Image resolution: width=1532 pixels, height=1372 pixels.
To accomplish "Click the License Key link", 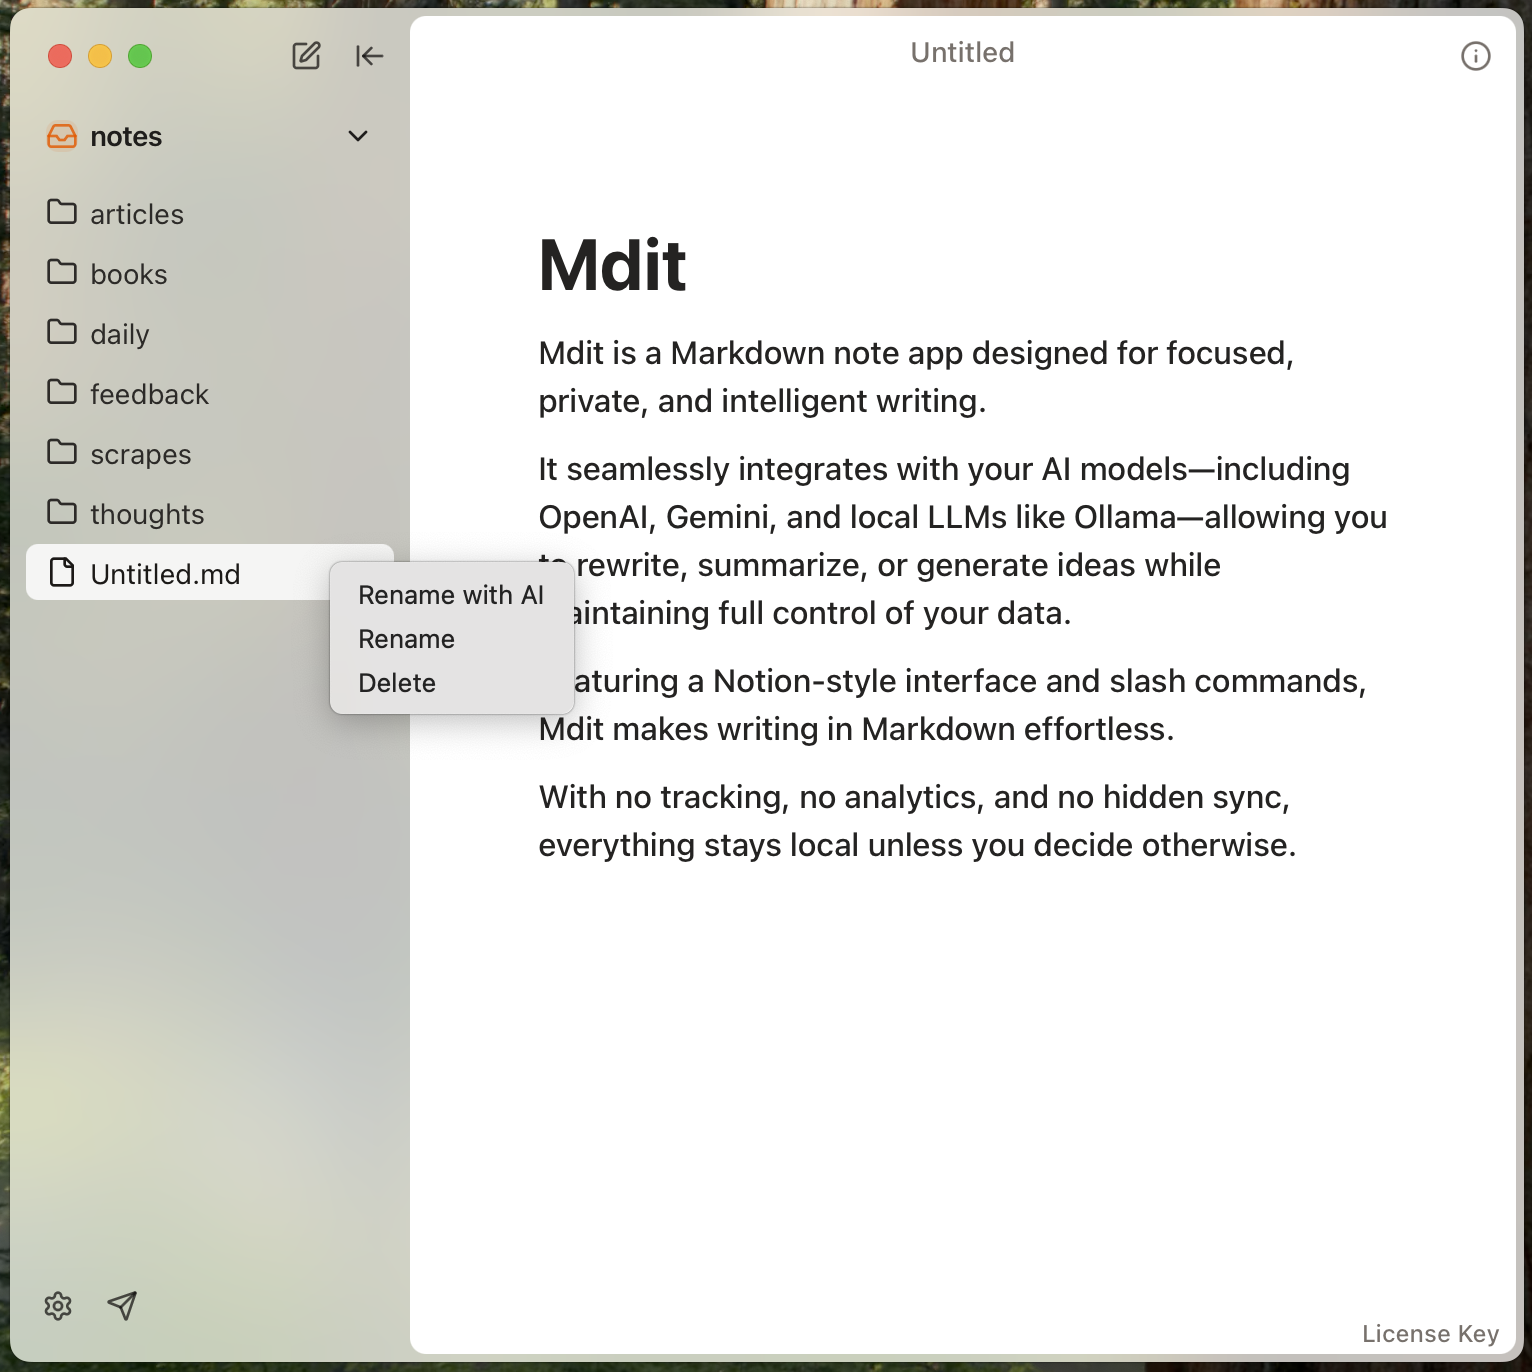I will pos(1430,1333).
